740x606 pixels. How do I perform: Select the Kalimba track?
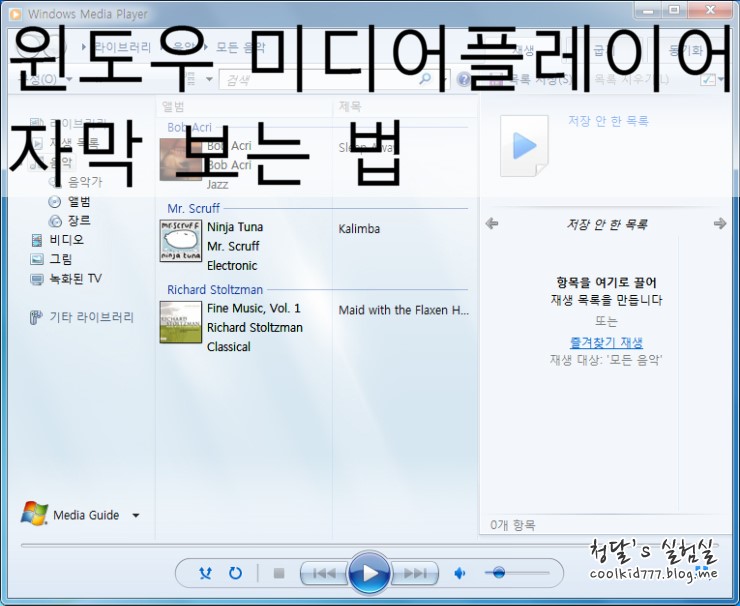coord(359,229)
